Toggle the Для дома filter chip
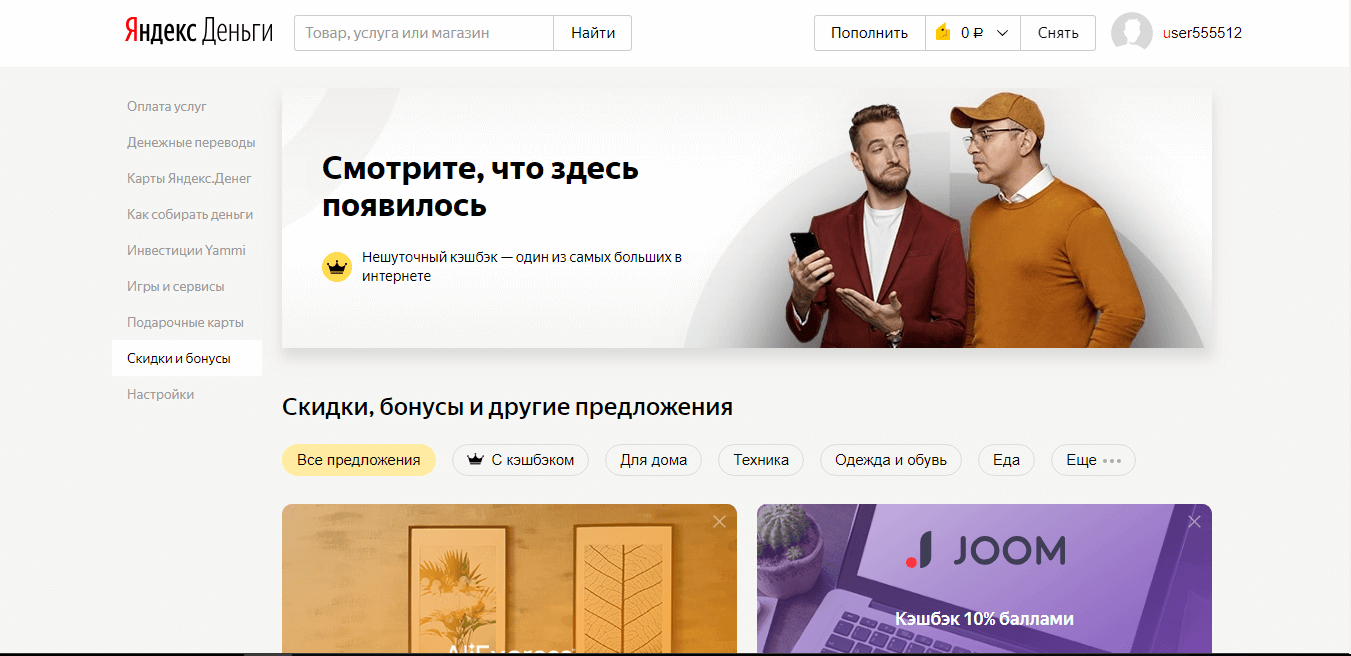Image resolution: width=1351 pixels, height=656 pixels. coord(654,460)
